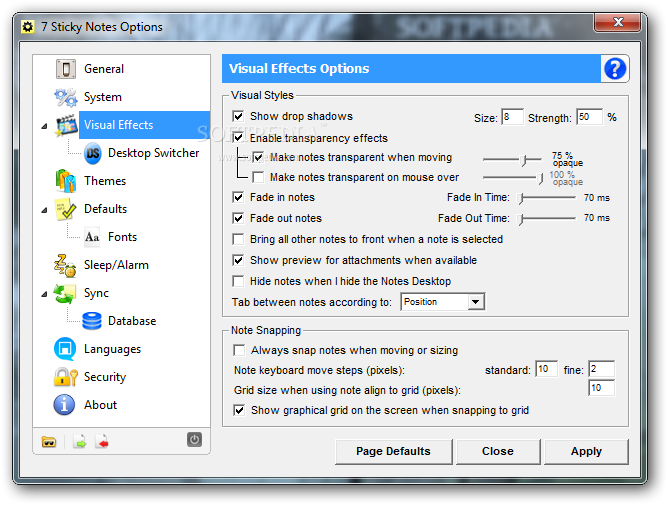Select General in the sidebar

tap(104, 69)
